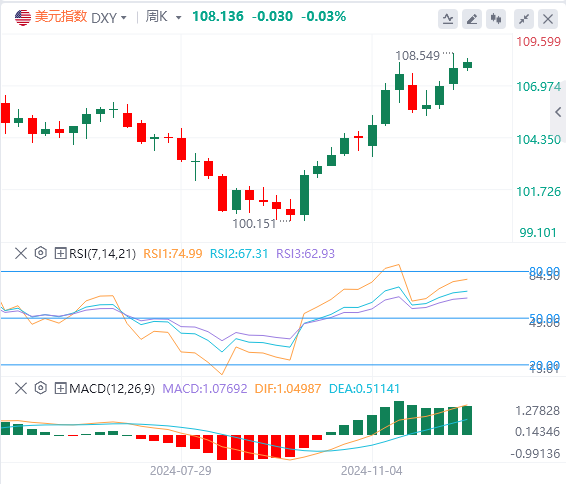Expand the right side panel arrow
Viewport: 566px width, 484px height.
[x=558, y=112]
